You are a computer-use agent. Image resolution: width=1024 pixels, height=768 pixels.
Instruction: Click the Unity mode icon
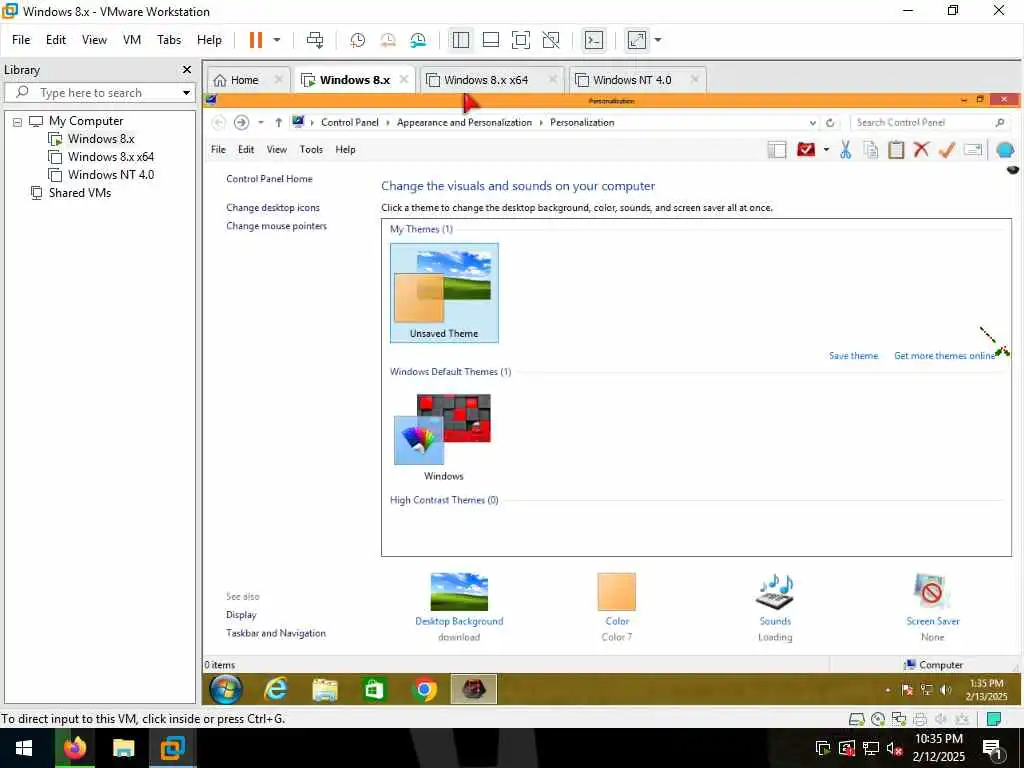tap(551, 40)
